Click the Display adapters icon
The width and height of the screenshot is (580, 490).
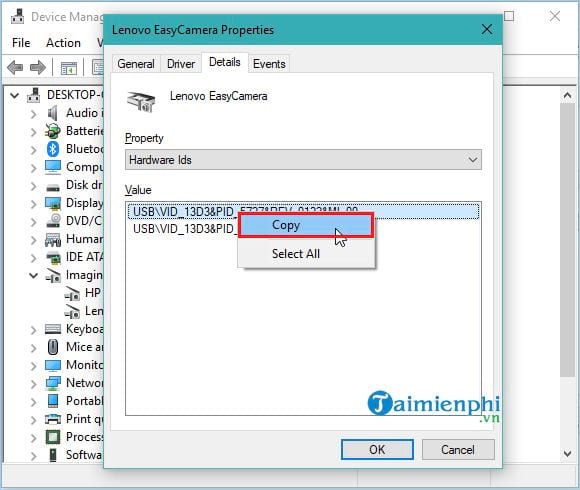tap(53, 203)
